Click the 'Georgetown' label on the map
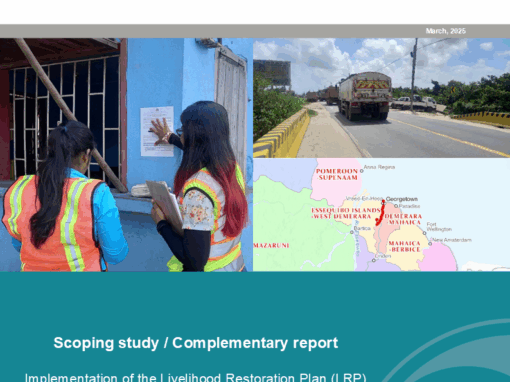The image size is (510, 382). [401, 199]
